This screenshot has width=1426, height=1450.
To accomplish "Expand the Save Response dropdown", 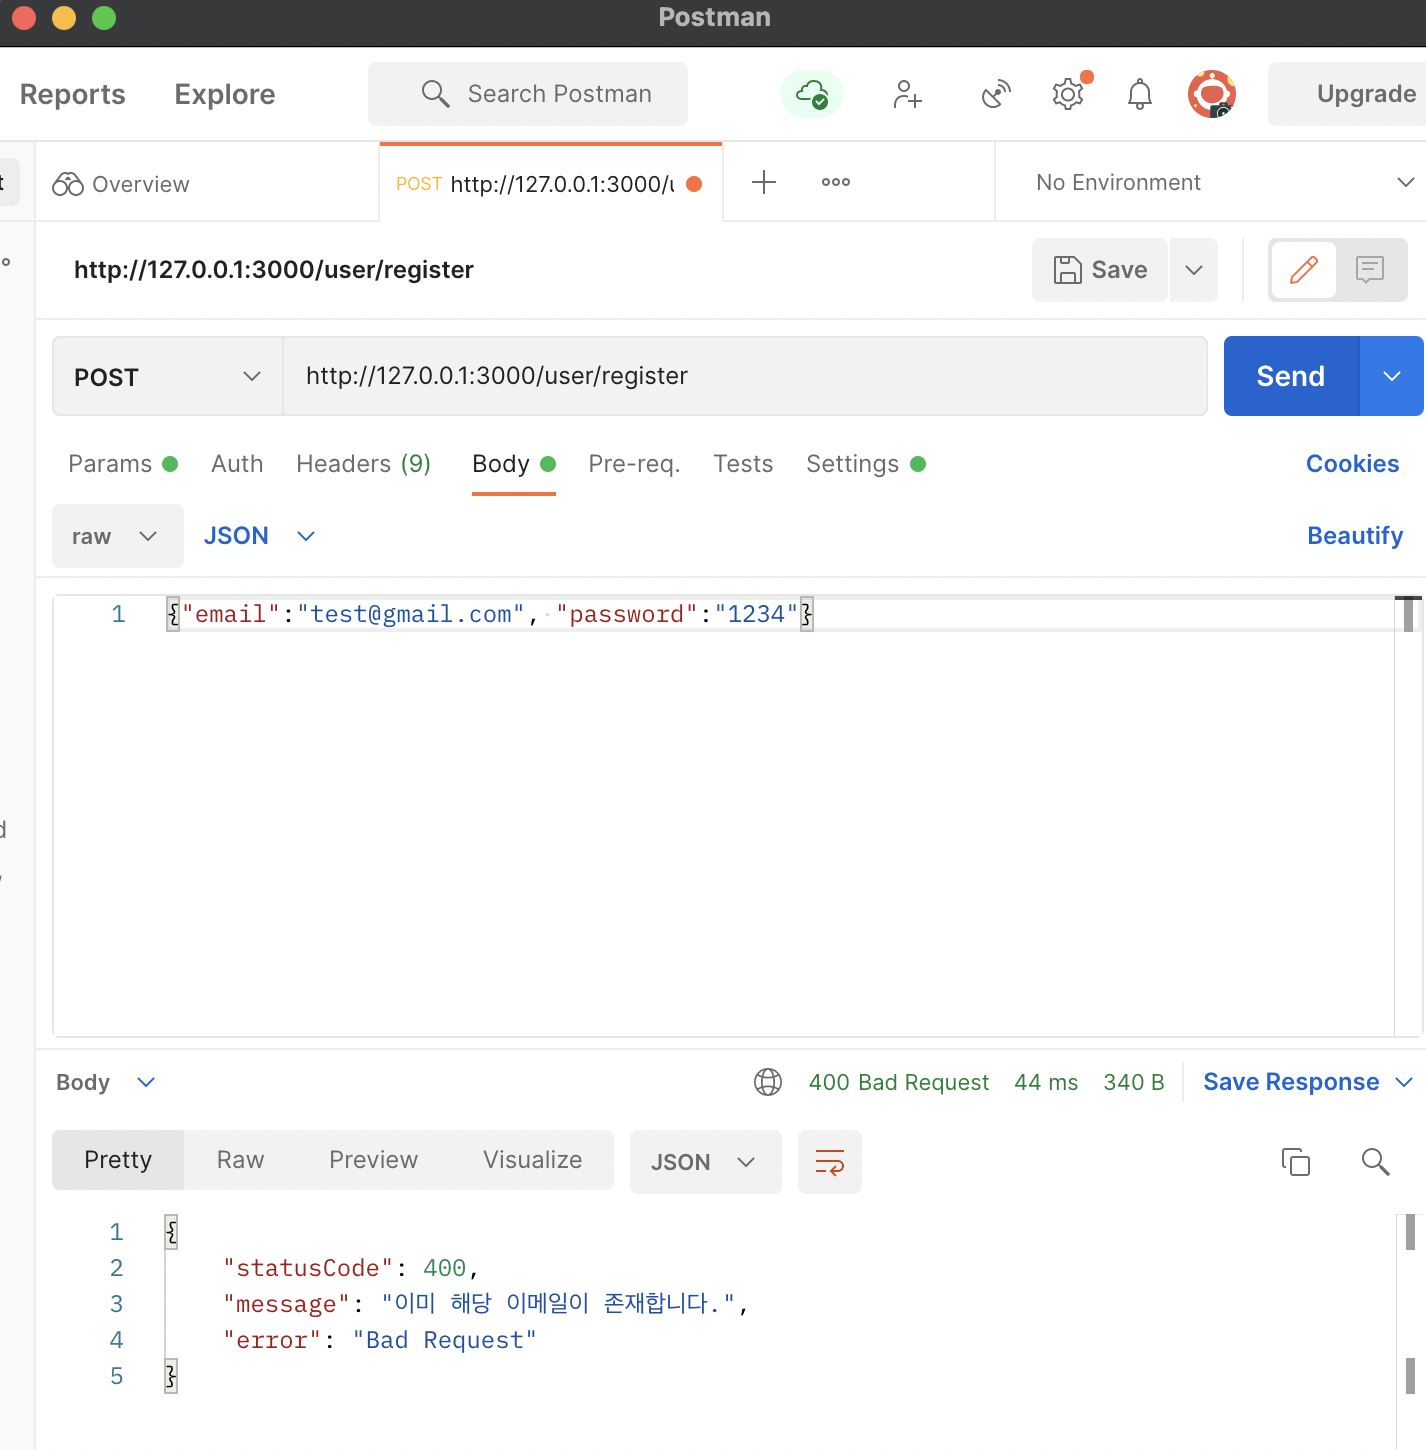I will (1404, 1082).
